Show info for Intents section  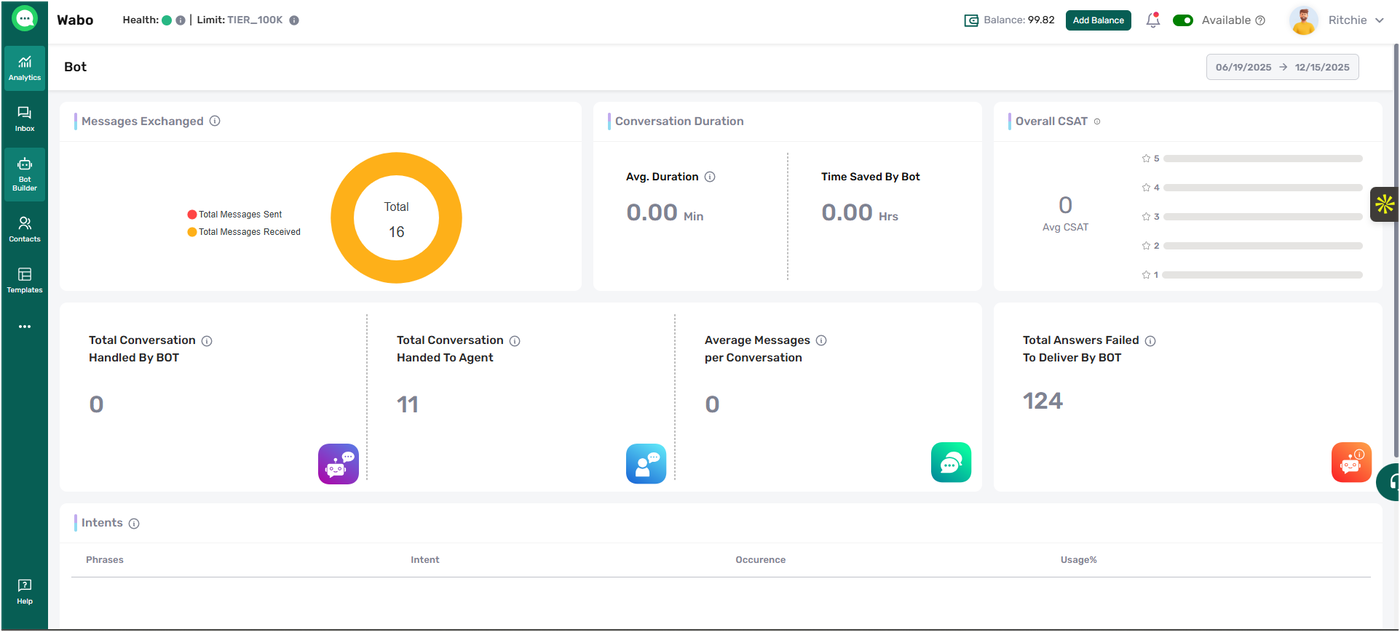(x=134, y=523)
